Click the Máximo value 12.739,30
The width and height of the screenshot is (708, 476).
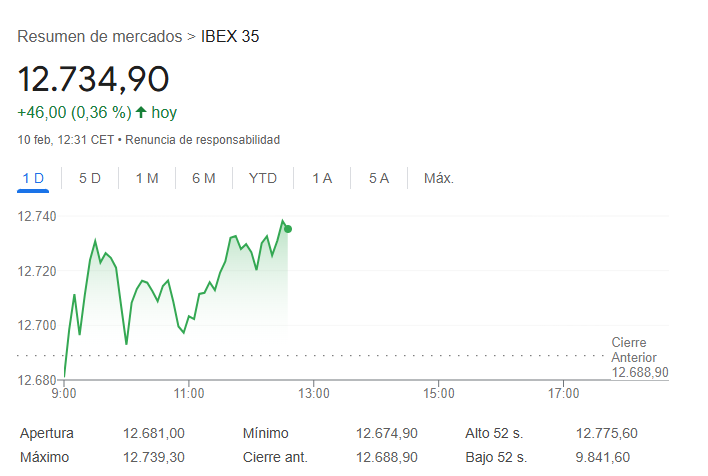(x=154, y=457)
